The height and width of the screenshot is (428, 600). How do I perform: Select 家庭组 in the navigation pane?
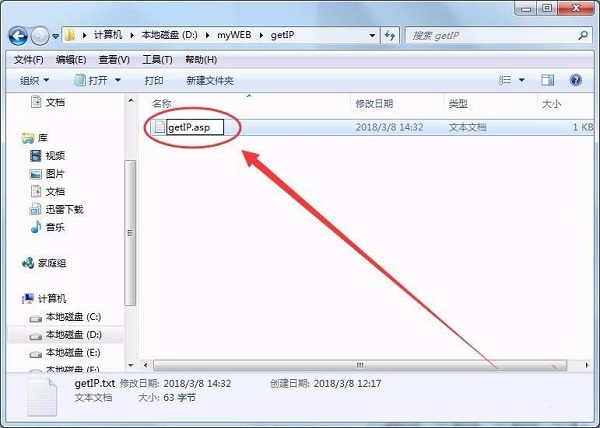point(52,263)
